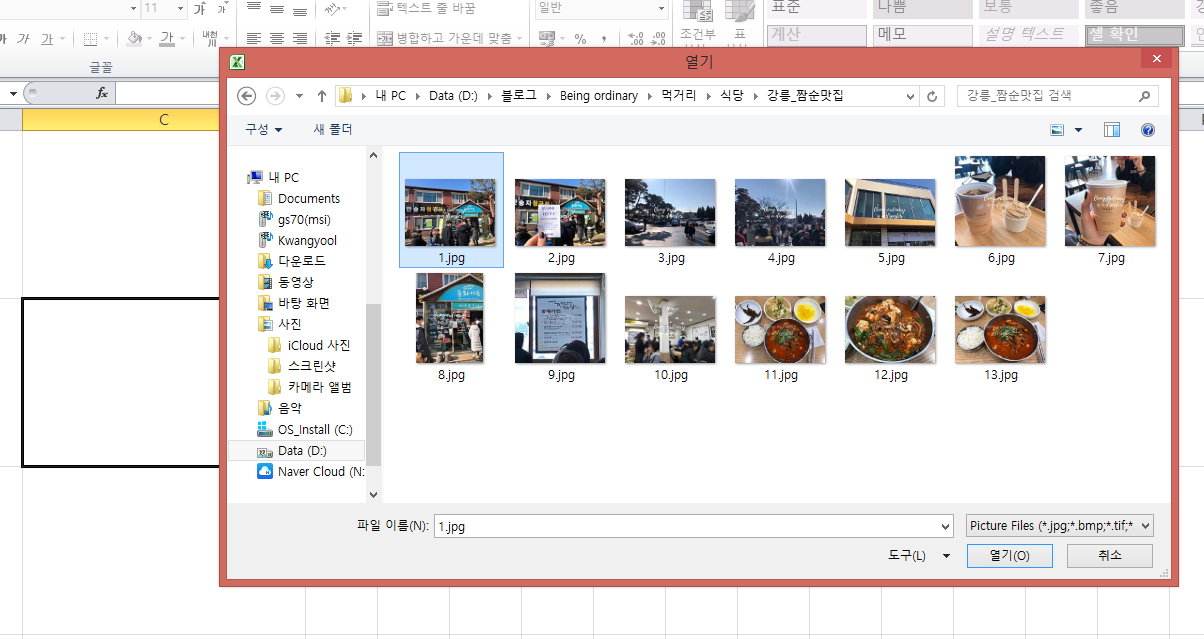Create a new folder with 새 폴더

coord(332,129)
